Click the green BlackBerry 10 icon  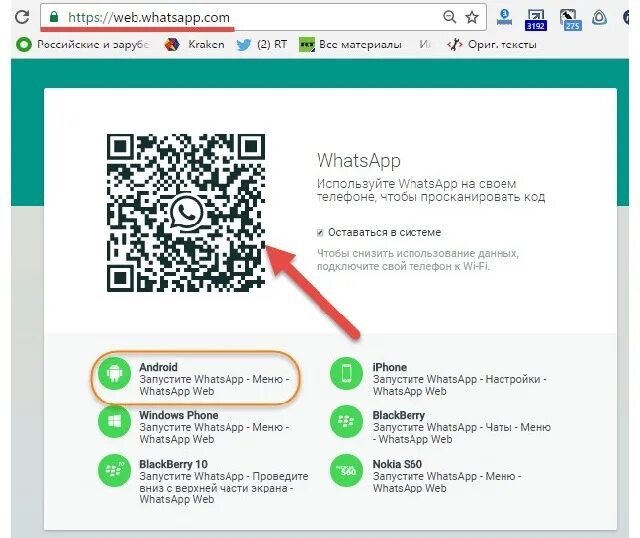(x=115, y=470)
